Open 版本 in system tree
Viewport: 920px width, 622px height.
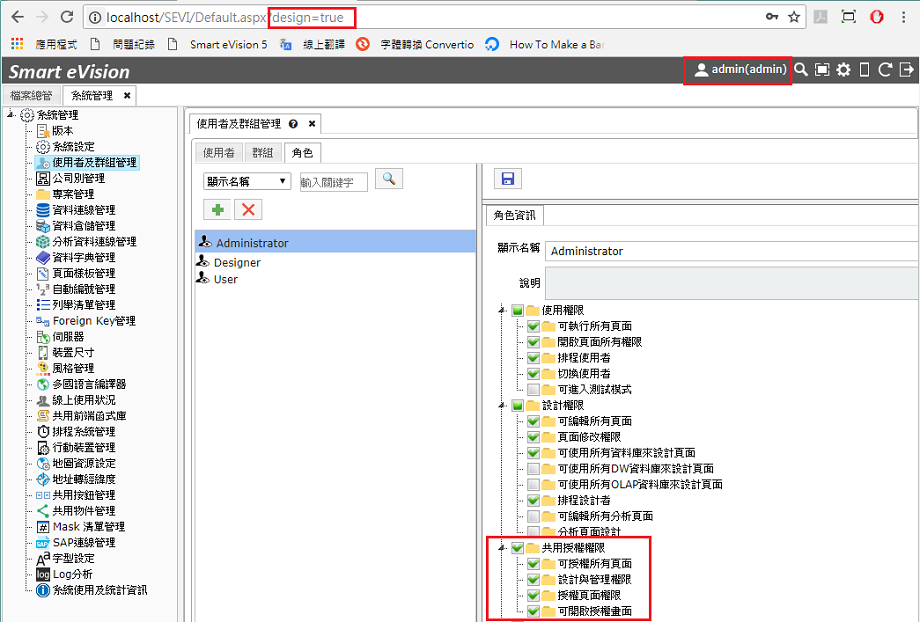(x=55, y=131)
